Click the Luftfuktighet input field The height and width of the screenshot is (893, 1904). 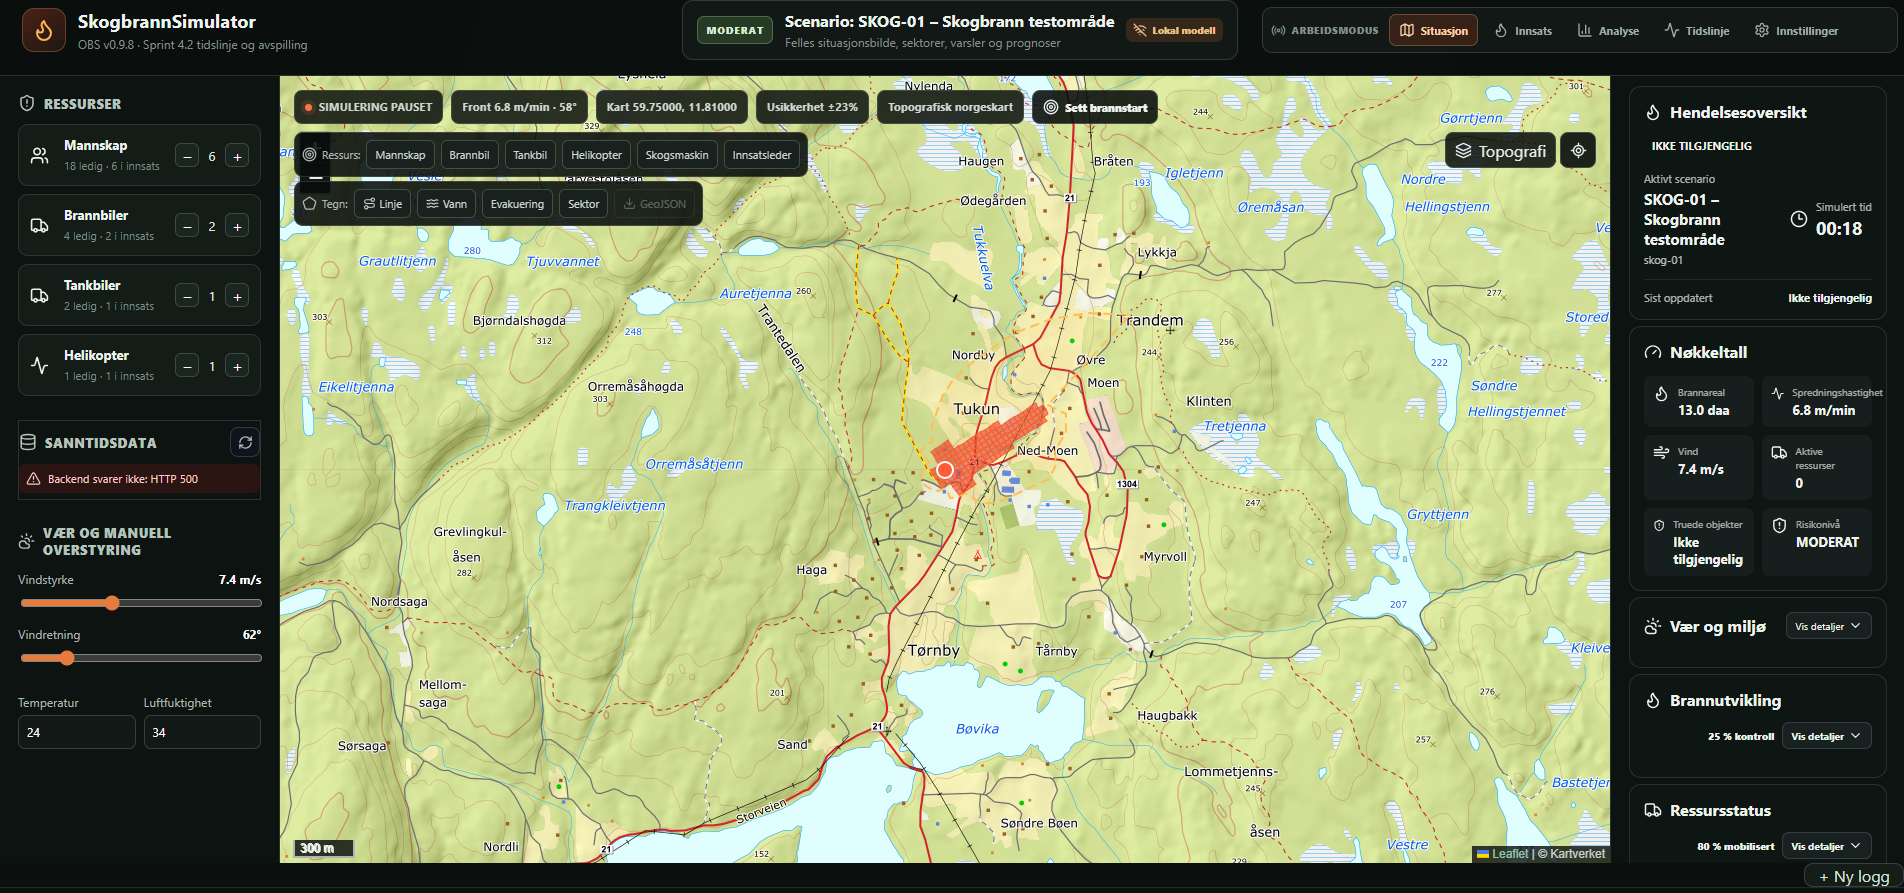[202, 732]
